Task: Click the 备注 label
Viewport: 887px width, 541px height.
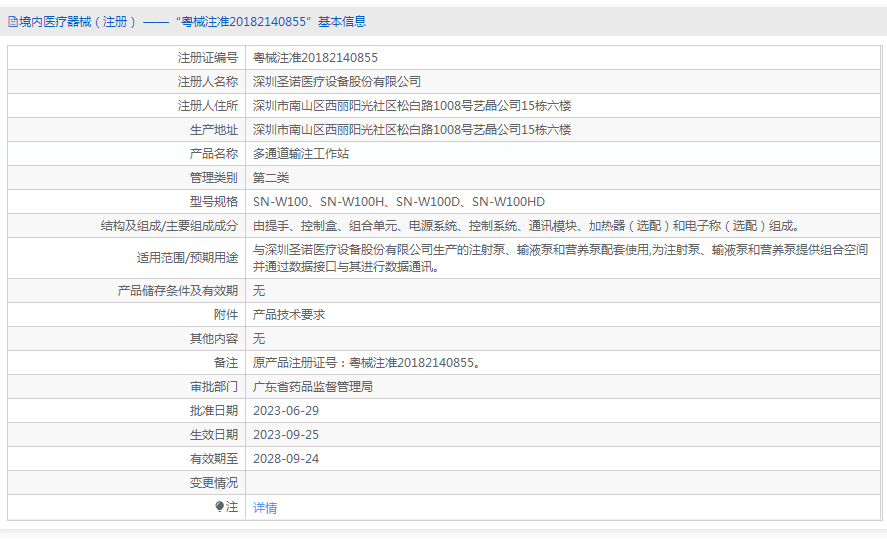Action: click(x=226, y=363)
